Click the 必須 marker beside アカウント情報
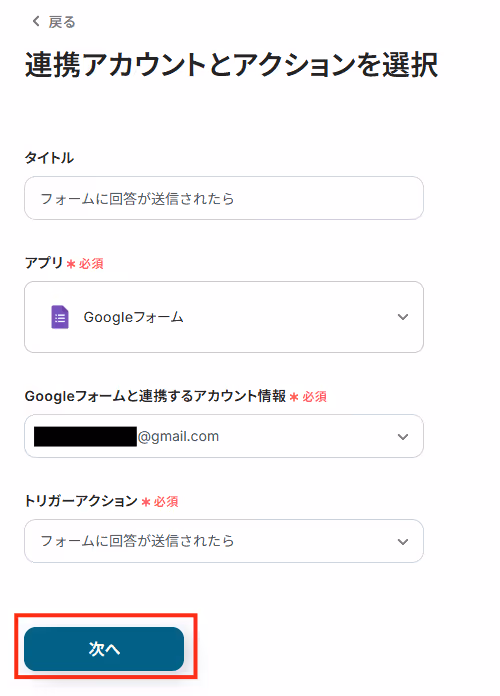 [314, 397]
